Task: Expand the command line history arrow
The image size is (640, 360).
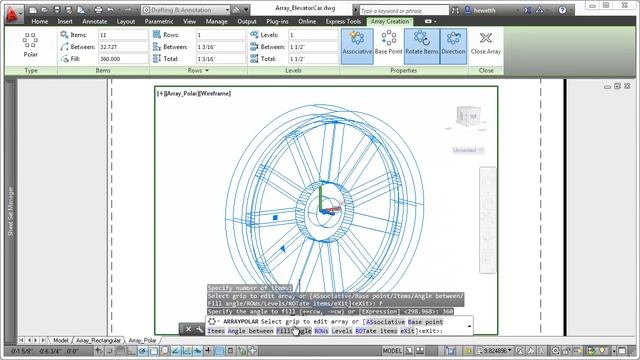Action: point(469,326)
